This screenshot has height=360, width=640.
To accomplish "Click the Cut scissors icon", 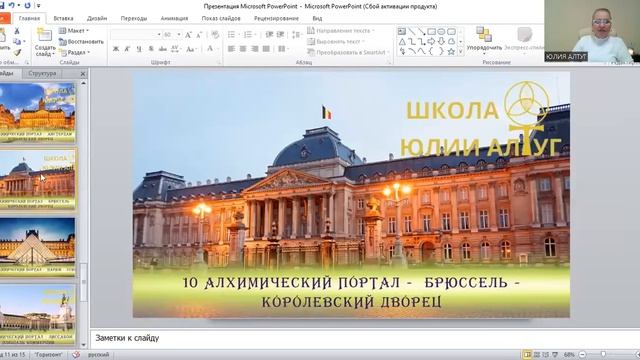I will [x=17, y=31].
